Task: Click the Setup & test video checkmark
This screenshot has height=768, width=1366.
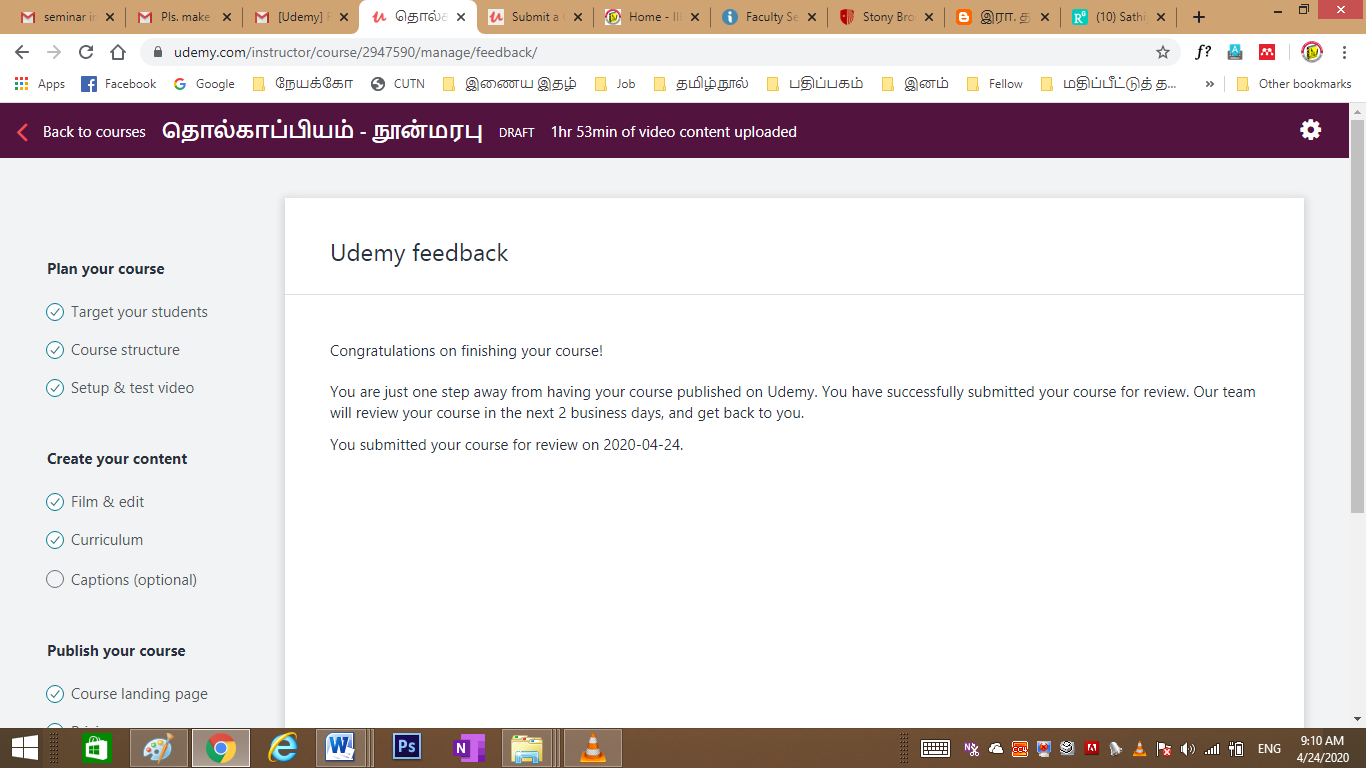Action: tap(55, 388)
